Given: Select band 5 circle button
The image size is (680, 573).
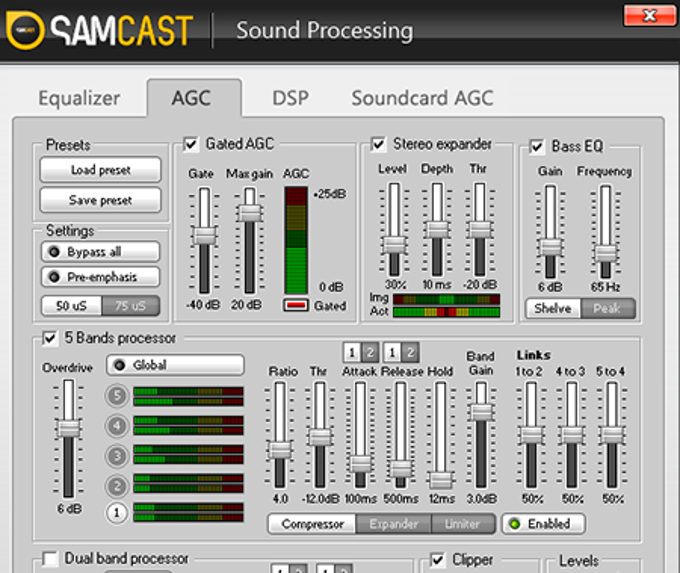Looking at the screenshot, I should pyautogui.click(x=117, y=396).
